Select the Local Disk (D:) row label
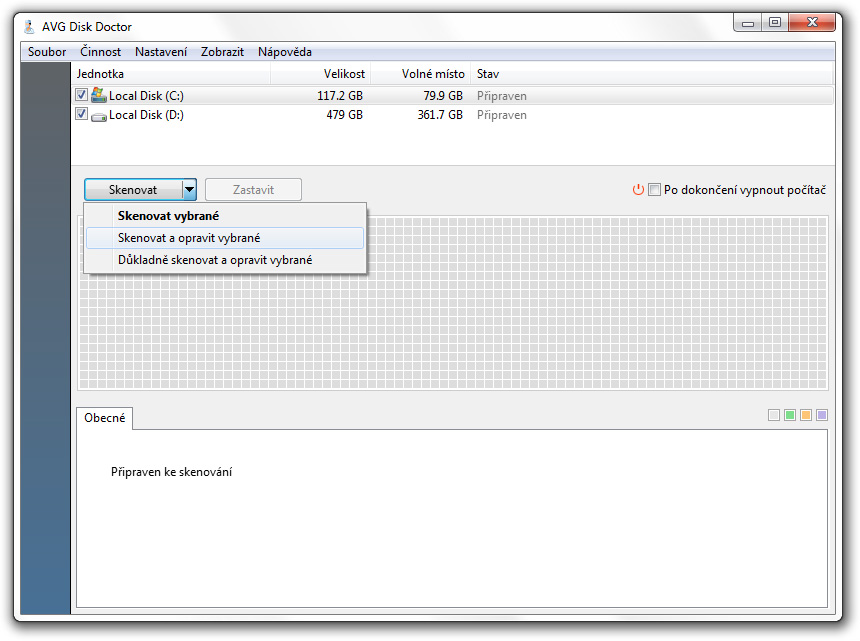 (x=146, y=115)
